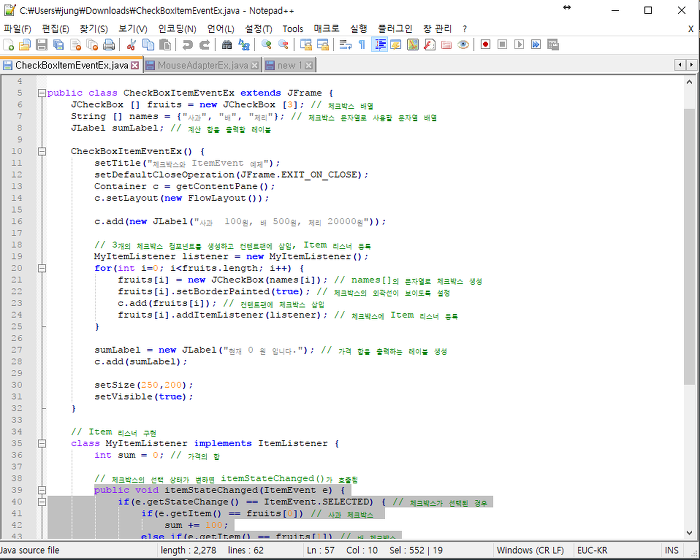Open 플러그인 plugins menu

(395, 29)
